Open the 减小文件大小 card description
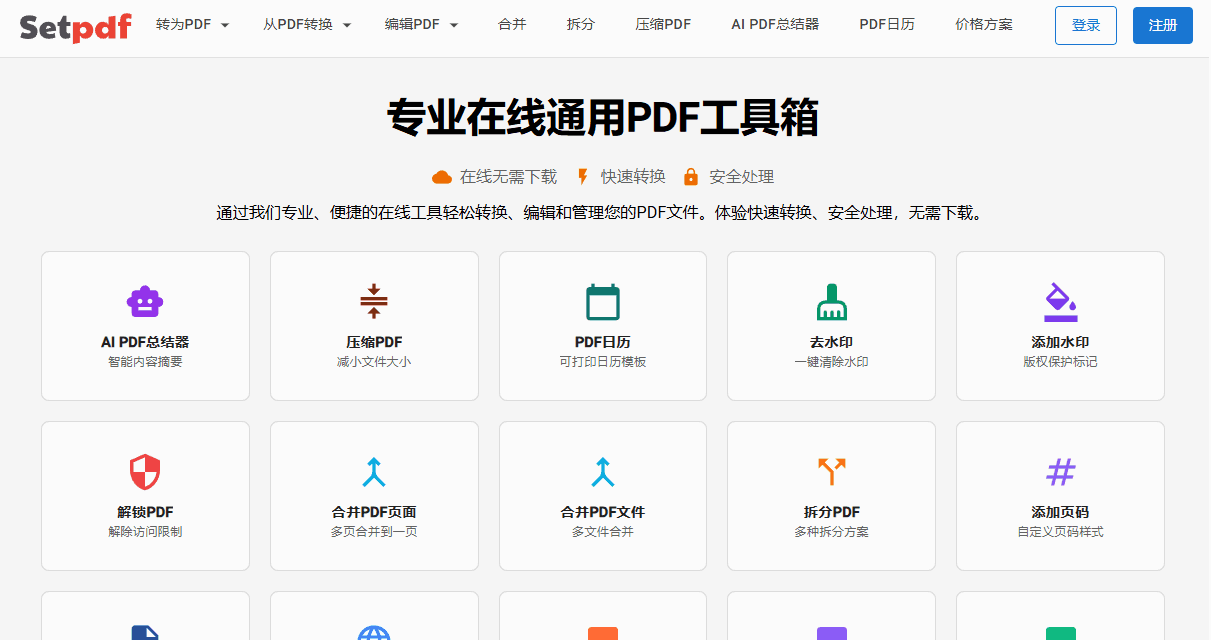Screen dimensions: 1211x640 374,362
